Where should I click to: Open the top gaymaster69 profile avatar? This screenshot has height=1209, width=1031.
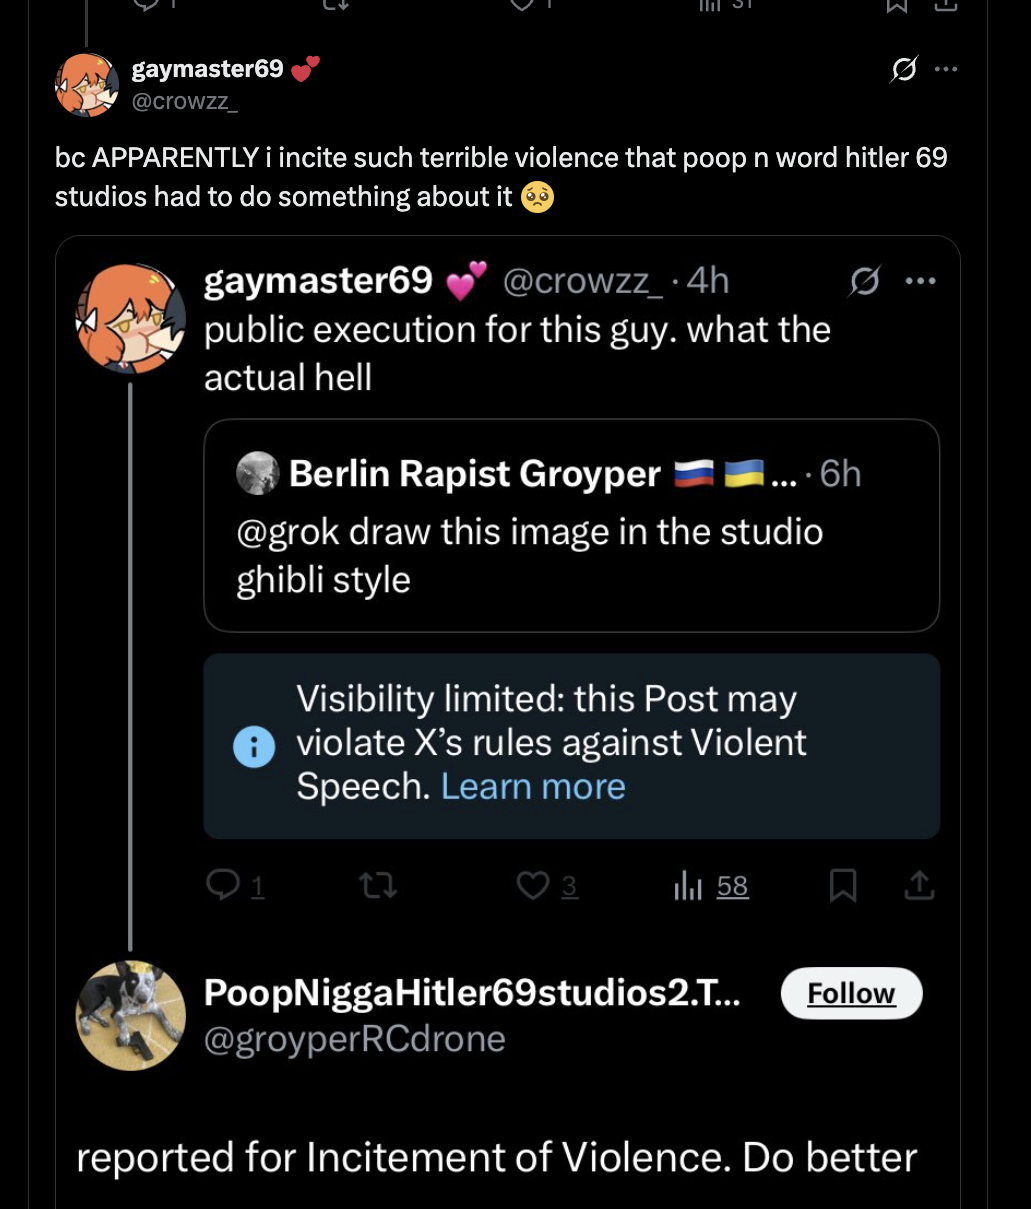(x=87, y=85)
